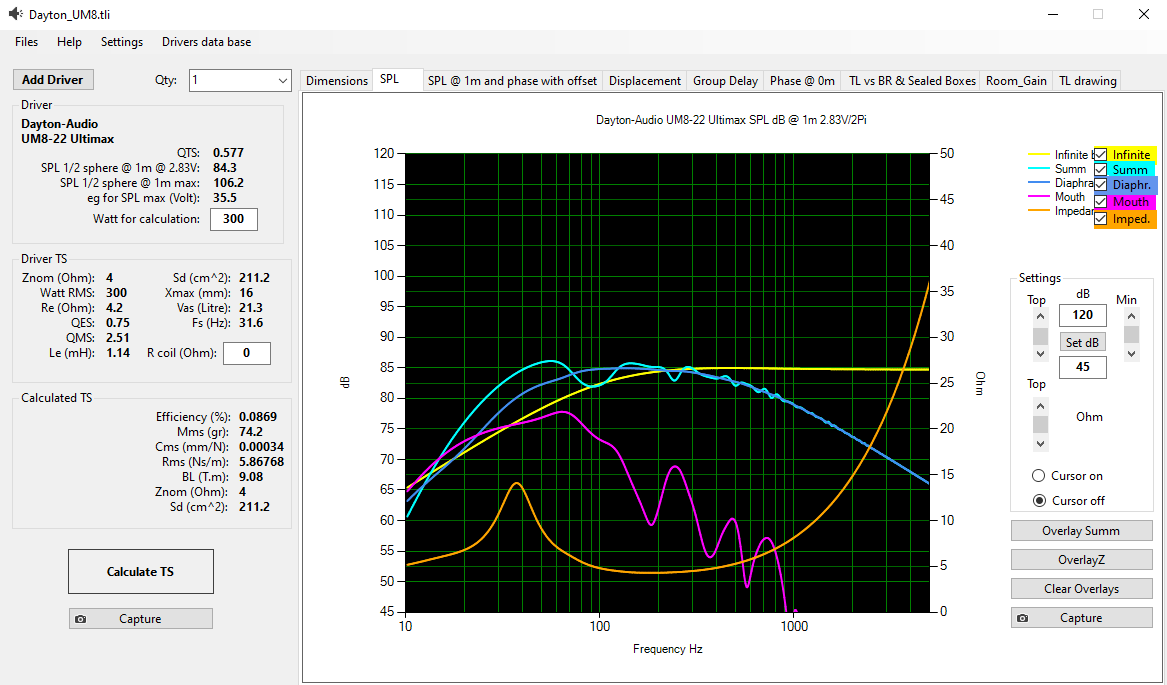This screenshot has width=1167, height=685.
Task: Click up arrow of dB Top scrollbar
Action: point(1040,316)
